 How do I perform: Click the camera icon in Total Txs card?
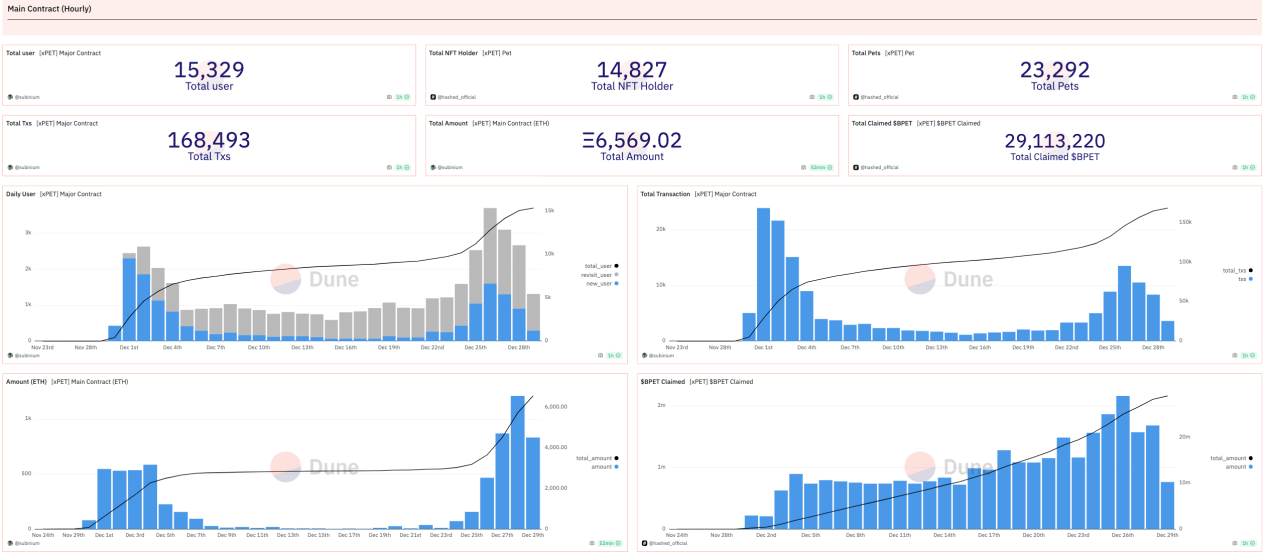pos(390,167)
